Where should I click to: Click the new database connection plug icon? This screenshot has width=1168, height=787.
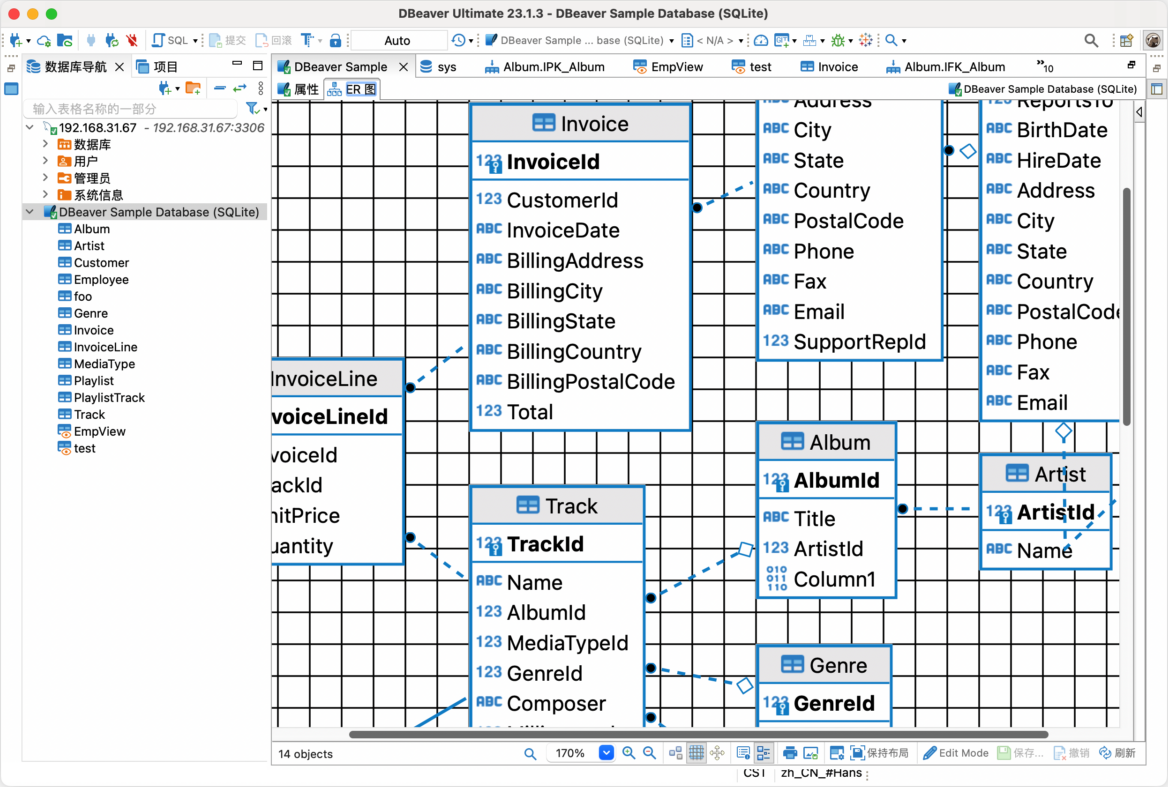pos(15,40)
